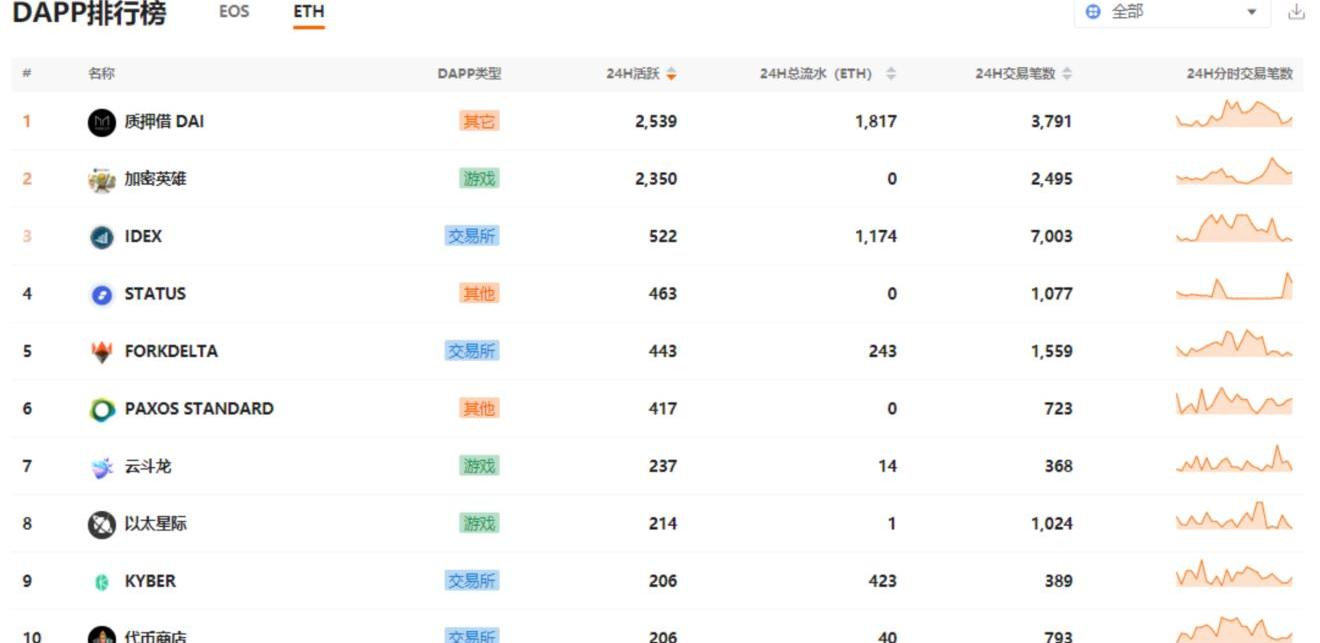
Task: Click the 名称 column header
Action: tap(101, 74)
